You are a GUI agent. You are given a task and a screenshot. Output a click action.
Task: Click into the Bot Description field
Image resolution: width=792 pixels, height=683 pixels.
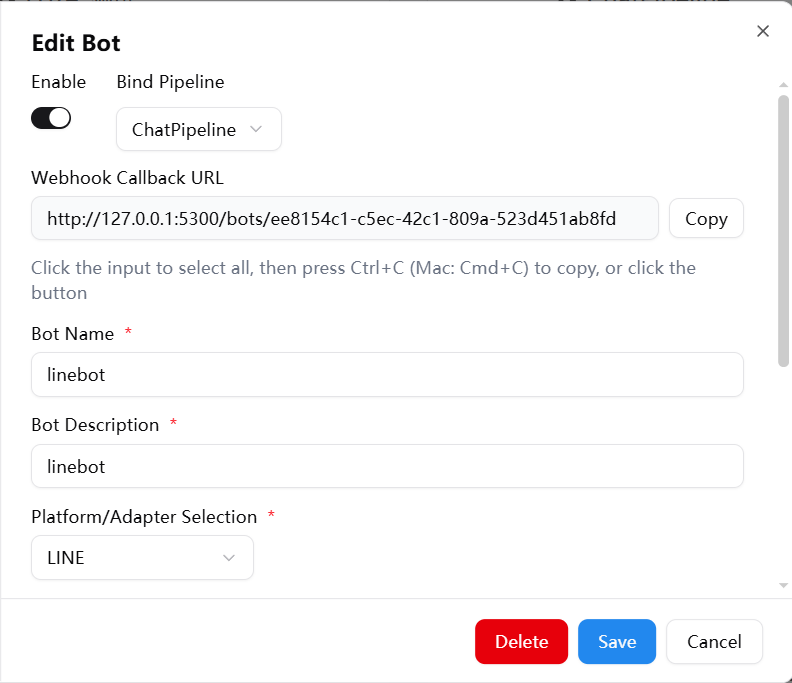[x=387, y=466]
